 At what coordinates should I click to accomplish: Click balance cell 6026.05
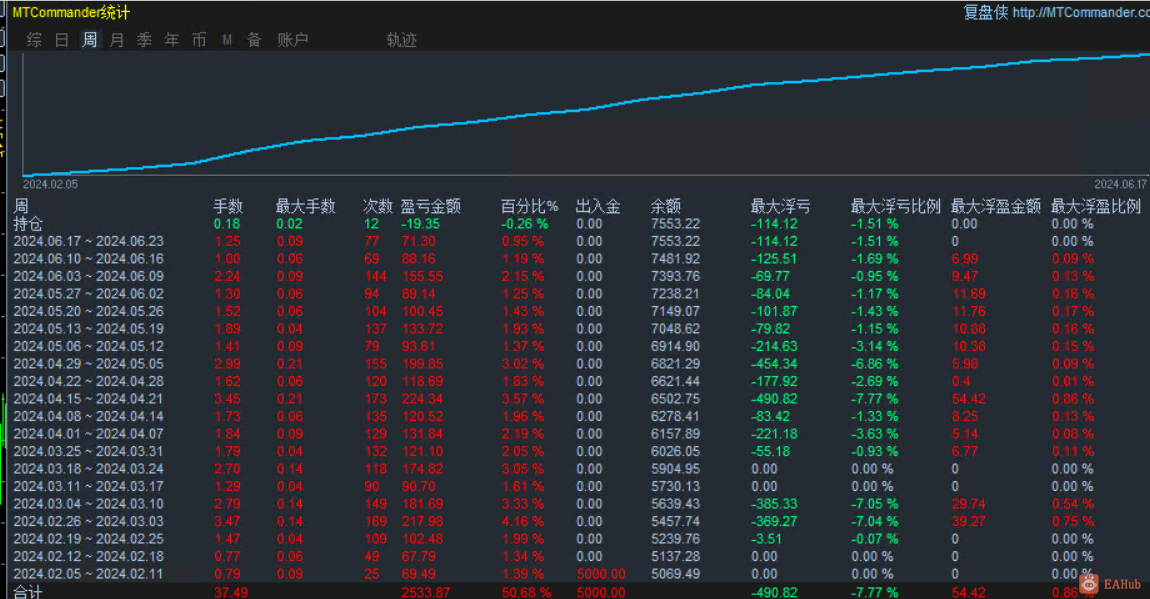pyautogui.click(x=675, y=452)
